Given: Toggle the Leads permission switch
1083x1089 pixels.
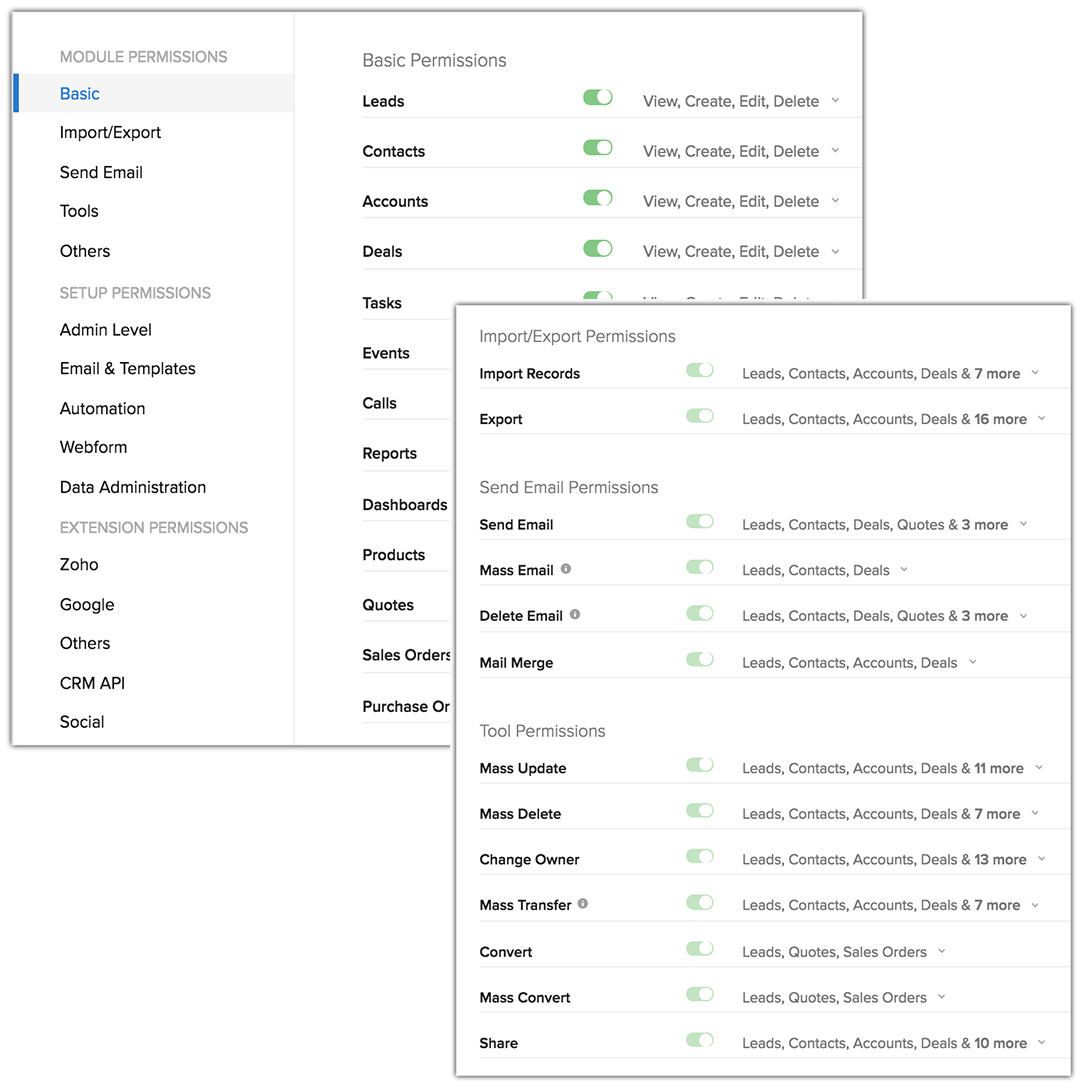Looking at the screenshot, I should click(x=598, y=98).
